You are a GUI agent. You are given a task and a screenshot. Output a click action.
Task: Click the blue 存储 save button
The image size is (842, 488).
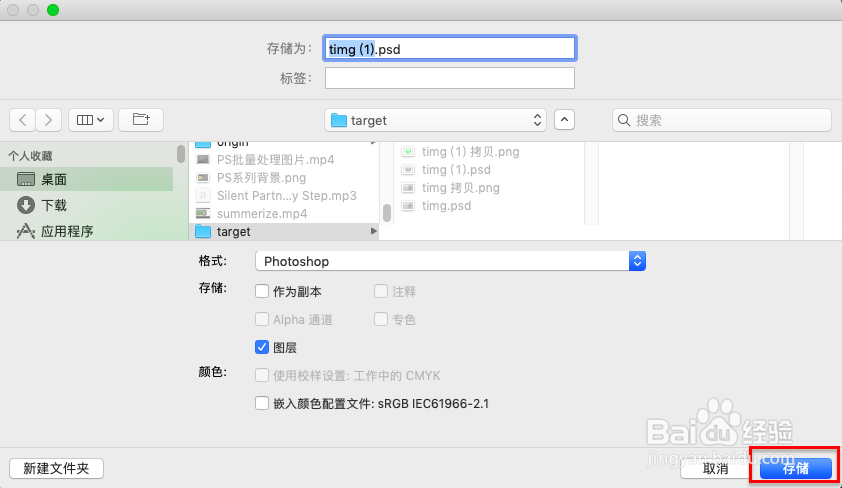point(796,468)
